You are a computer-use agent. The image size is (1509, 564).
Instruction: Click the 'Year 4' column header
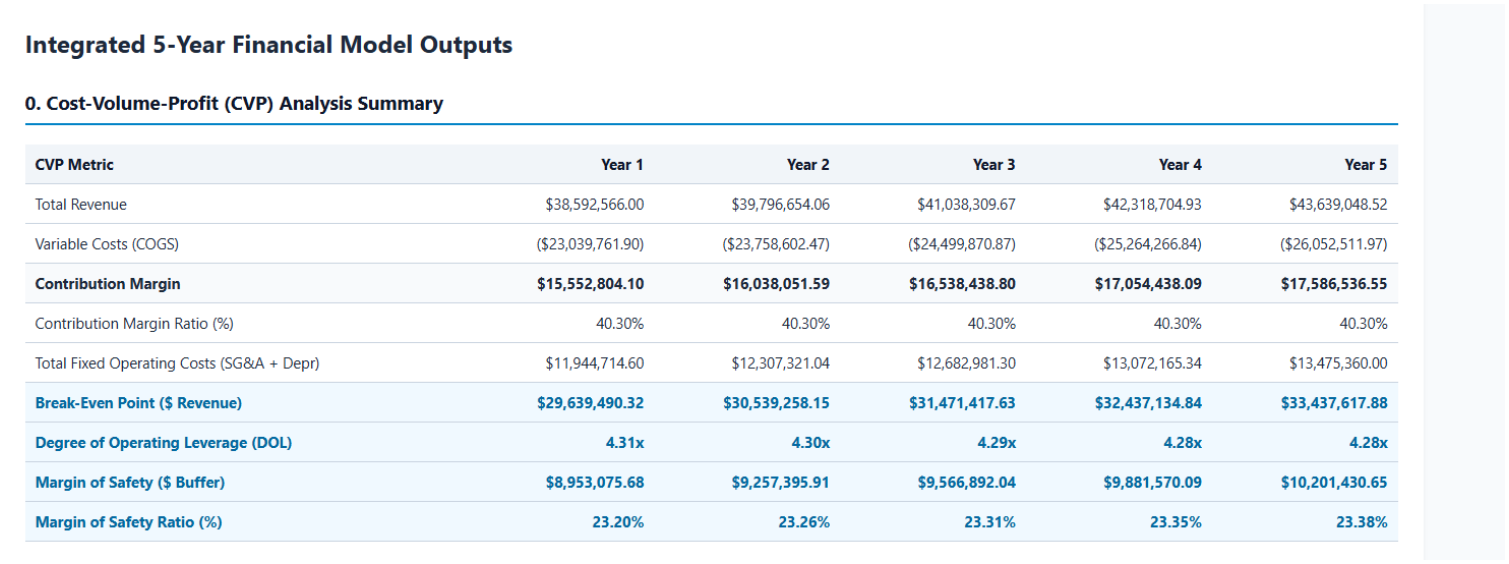[x=1180, y=164]
